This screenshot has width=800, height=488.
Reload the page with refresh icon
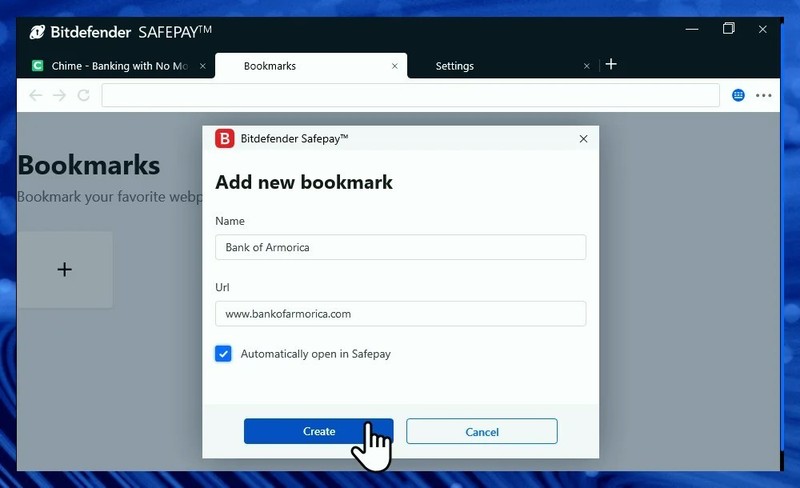84,95
